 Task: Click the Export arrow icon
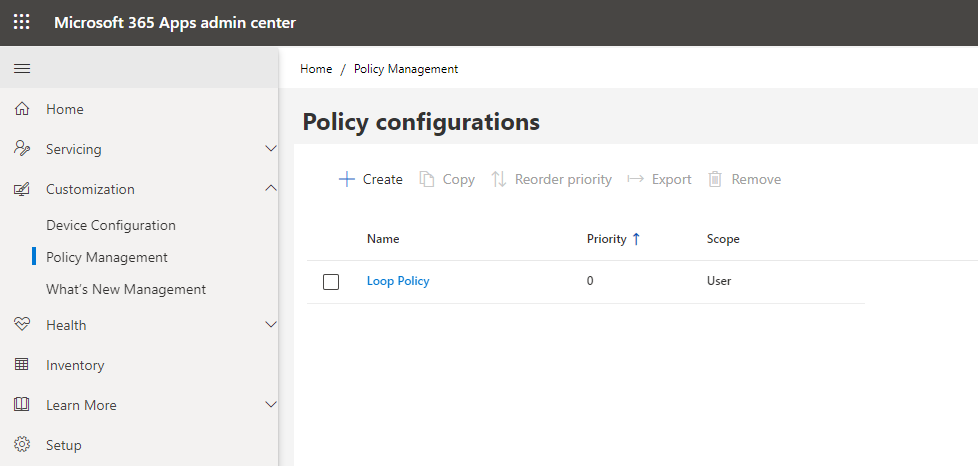pos(636,179)
